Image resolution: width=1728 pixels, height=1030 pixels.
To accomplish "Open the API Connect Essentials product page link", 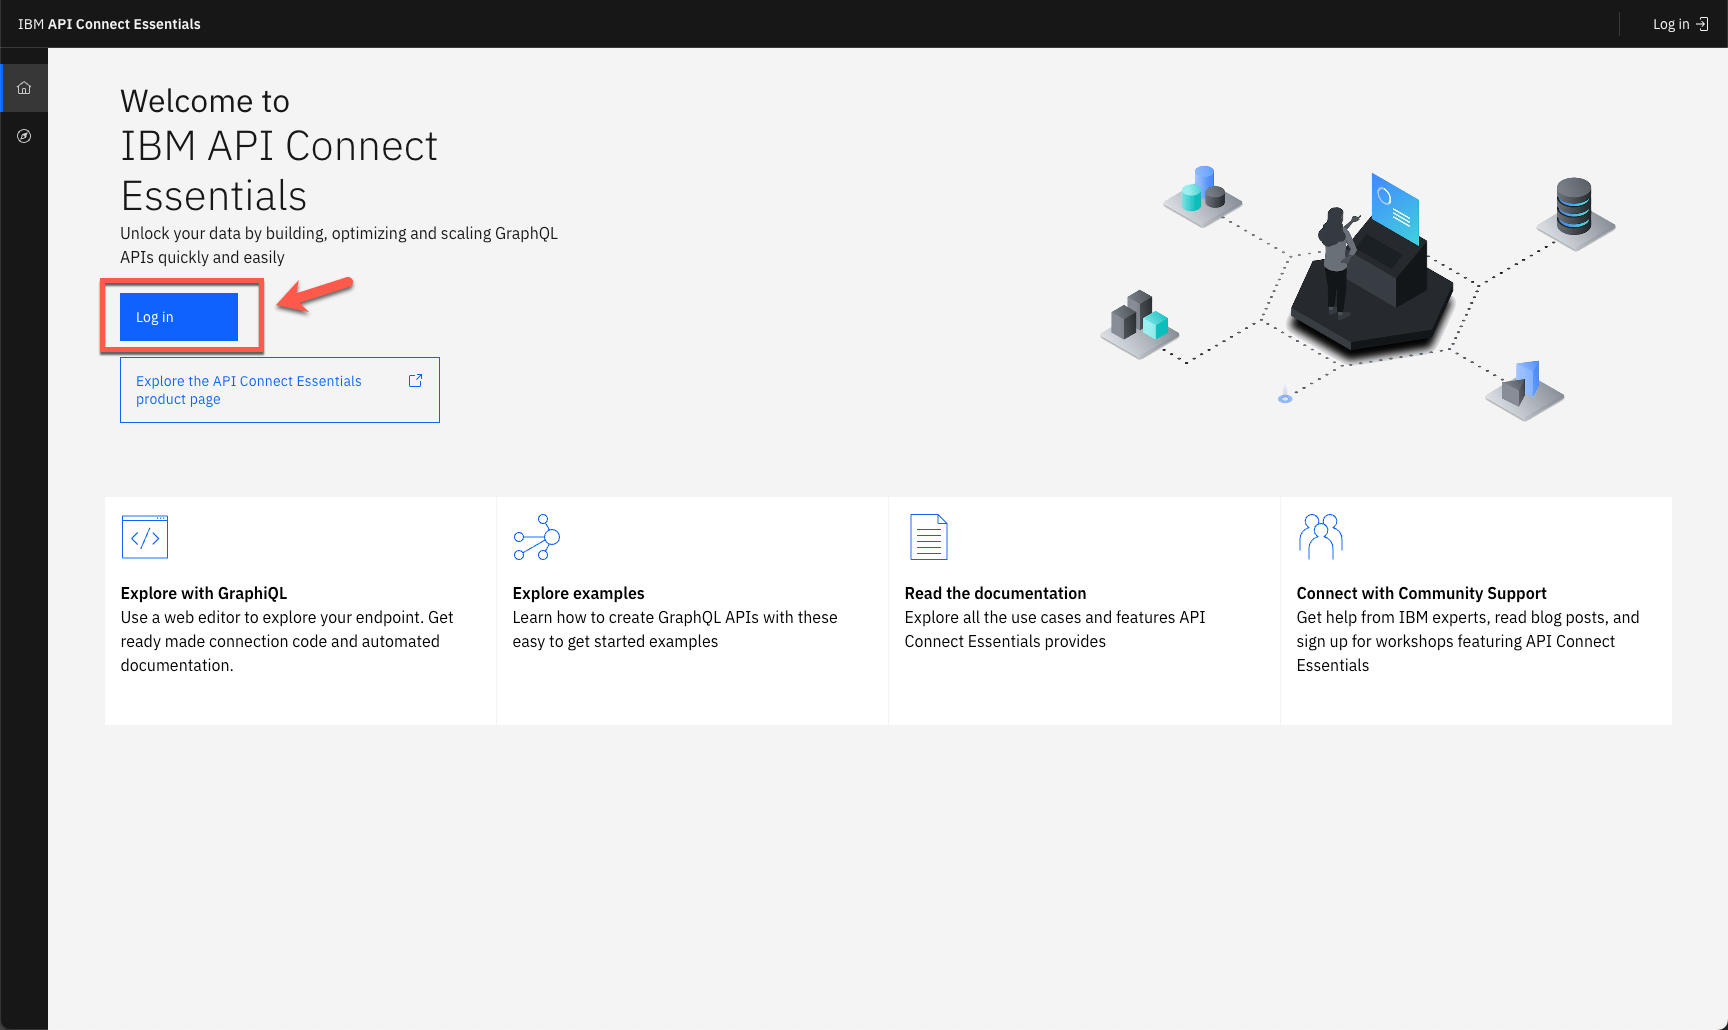I will click(249, 390).
